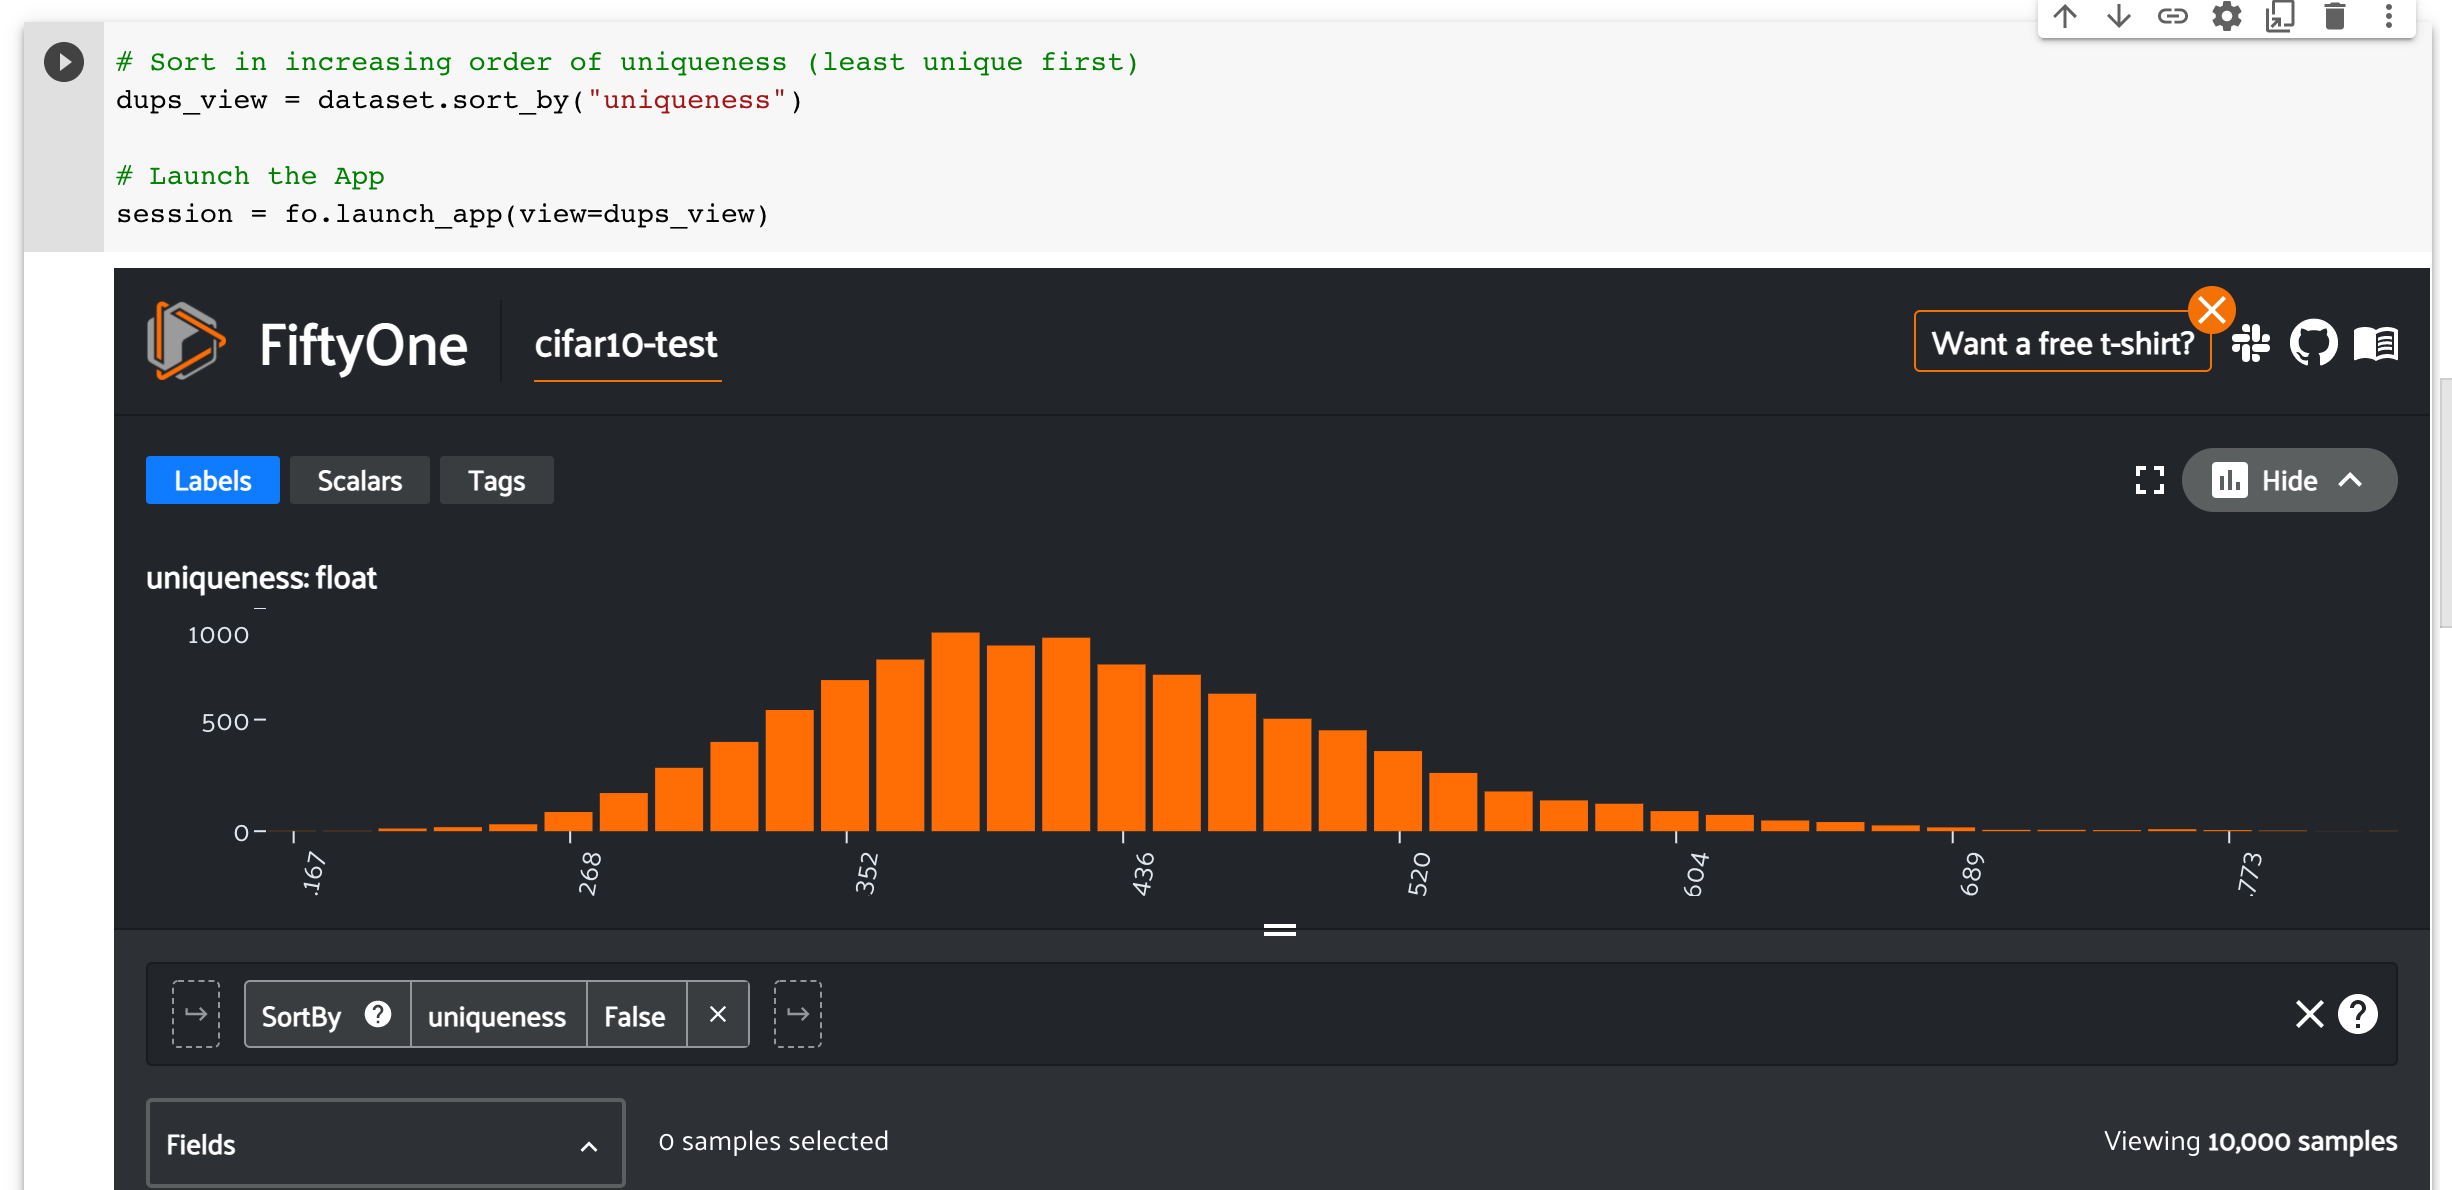Switch to the Scalars tab
The width and height of the screenshot is (2452, 1190).
pos(360,480)
